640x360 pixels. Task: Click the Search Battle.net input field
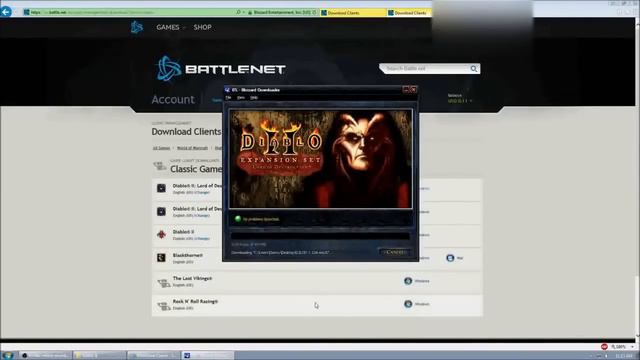(x=425, y=69)
